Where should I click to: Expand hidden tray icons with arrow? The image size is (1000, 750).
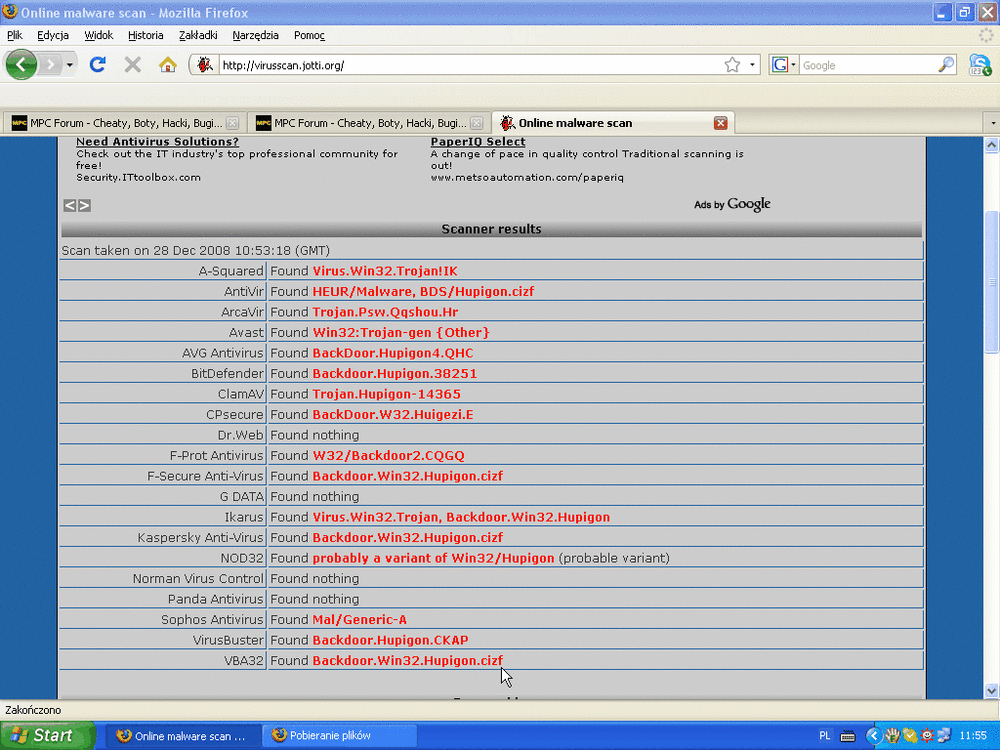click(874, 735)
